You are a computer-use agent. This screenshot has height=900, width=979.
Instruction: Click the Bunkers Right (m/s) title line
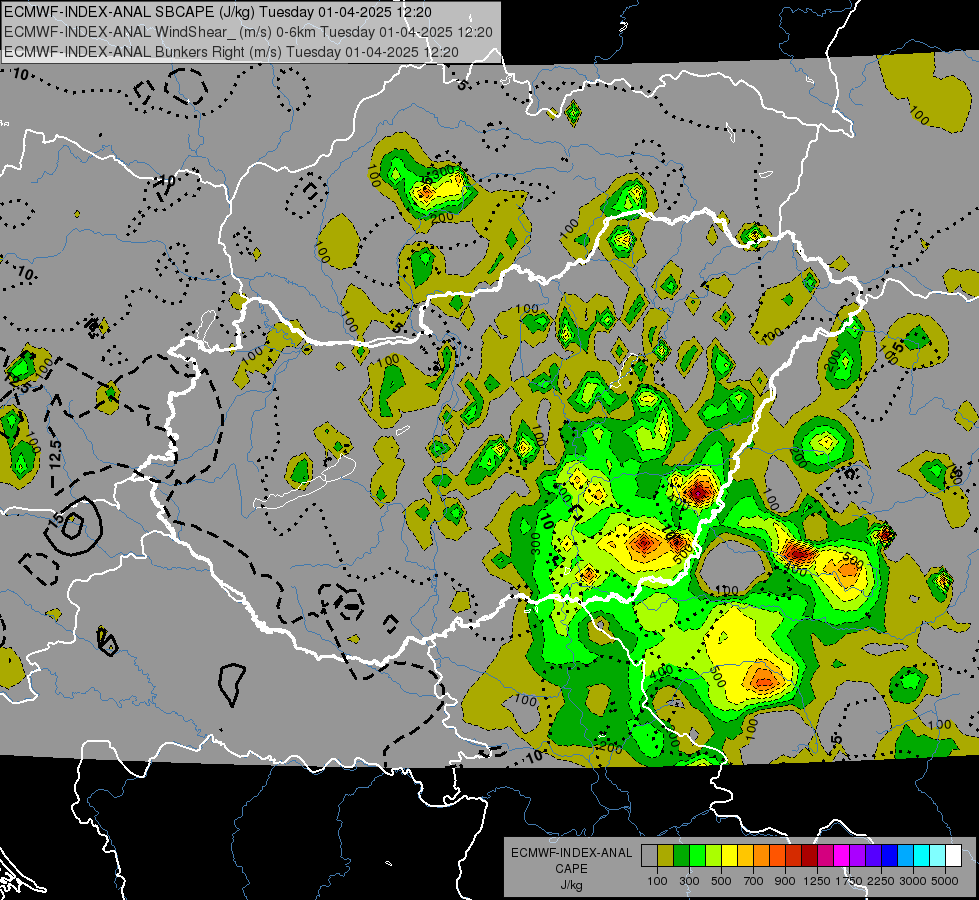pos(232,52)
